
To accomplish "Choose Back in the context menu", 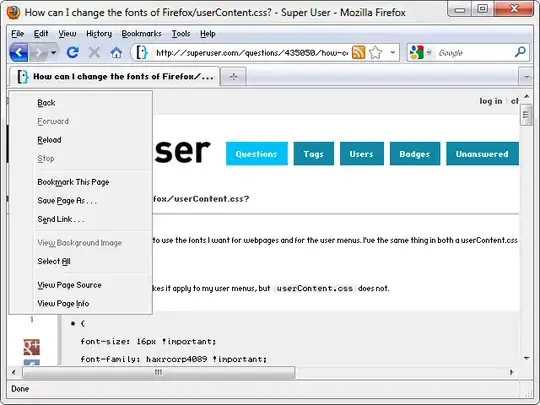I will pyautogui.click(x=81, y=103).
